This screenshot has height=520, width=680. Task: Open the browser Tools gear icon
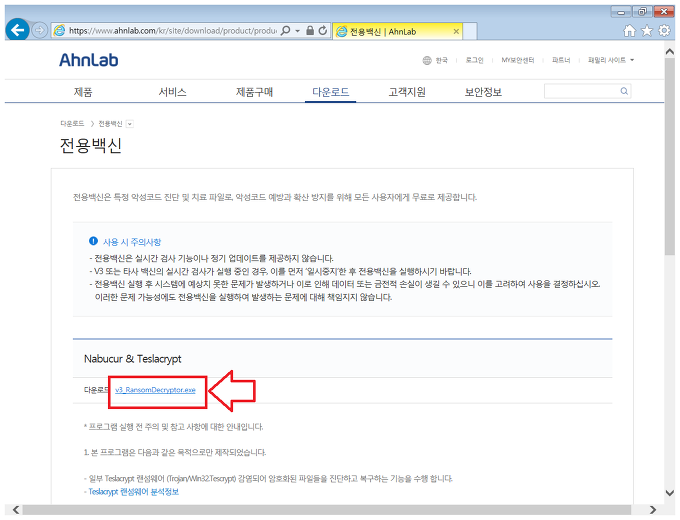(x=664, y=31)
